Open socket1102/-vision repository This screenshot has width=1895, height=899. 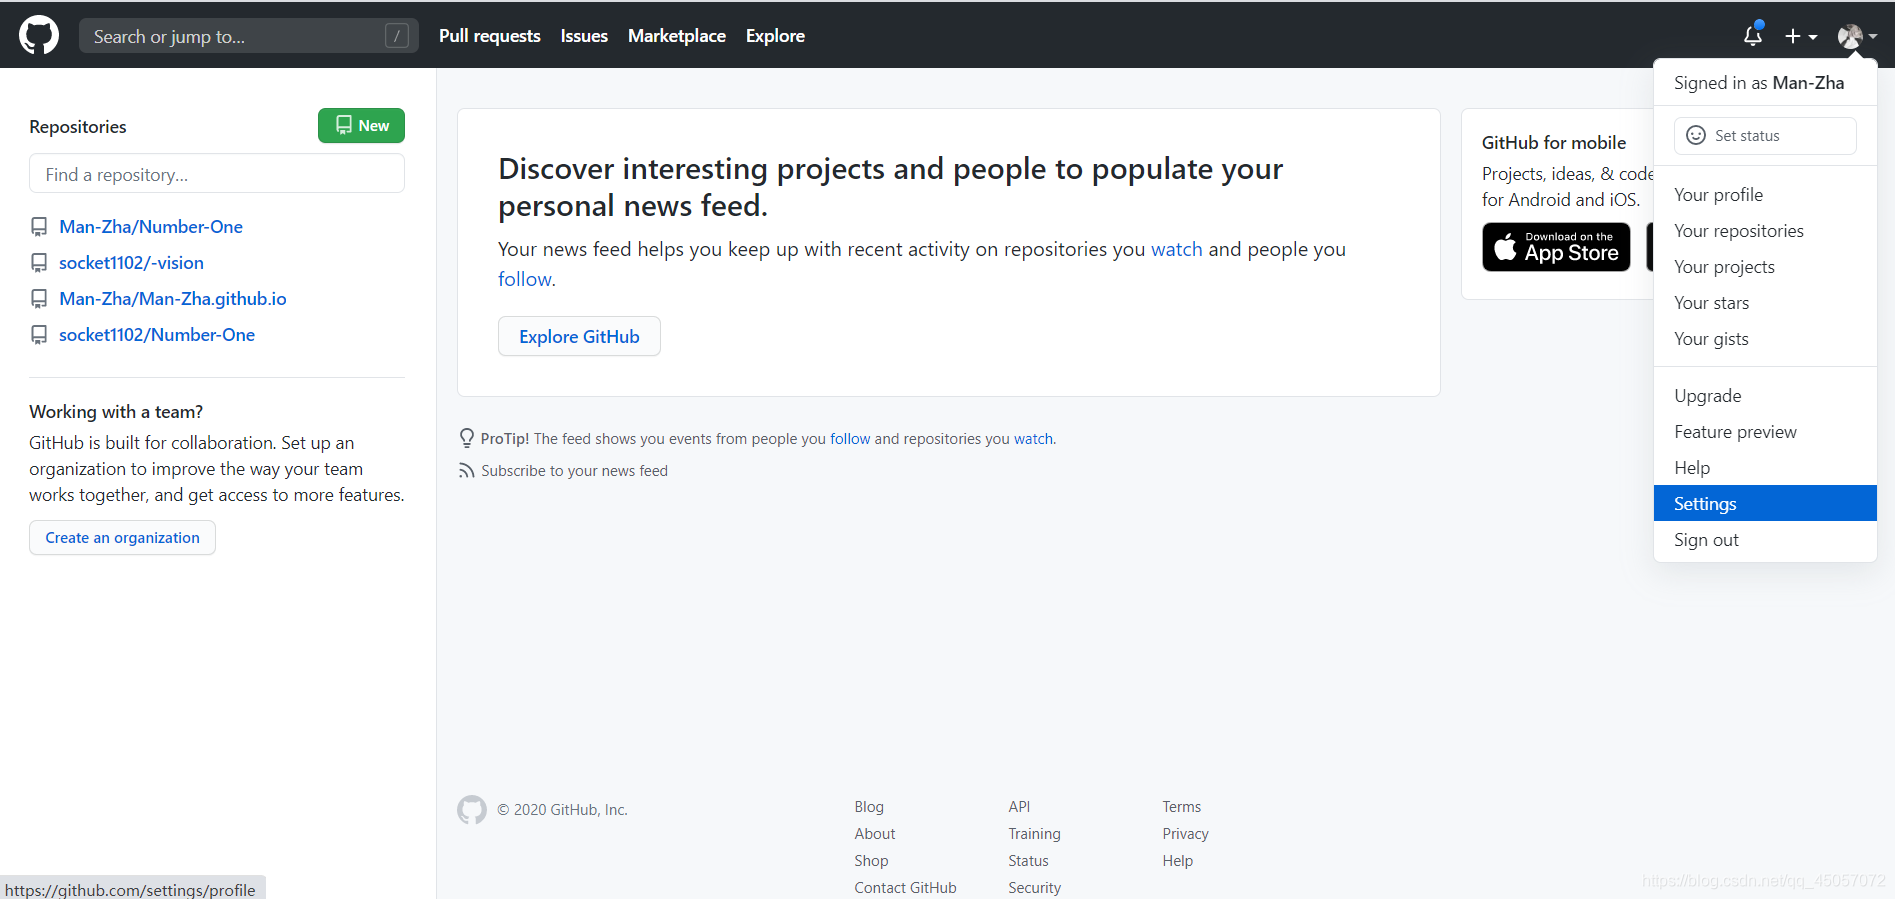(x=131, y=263)
